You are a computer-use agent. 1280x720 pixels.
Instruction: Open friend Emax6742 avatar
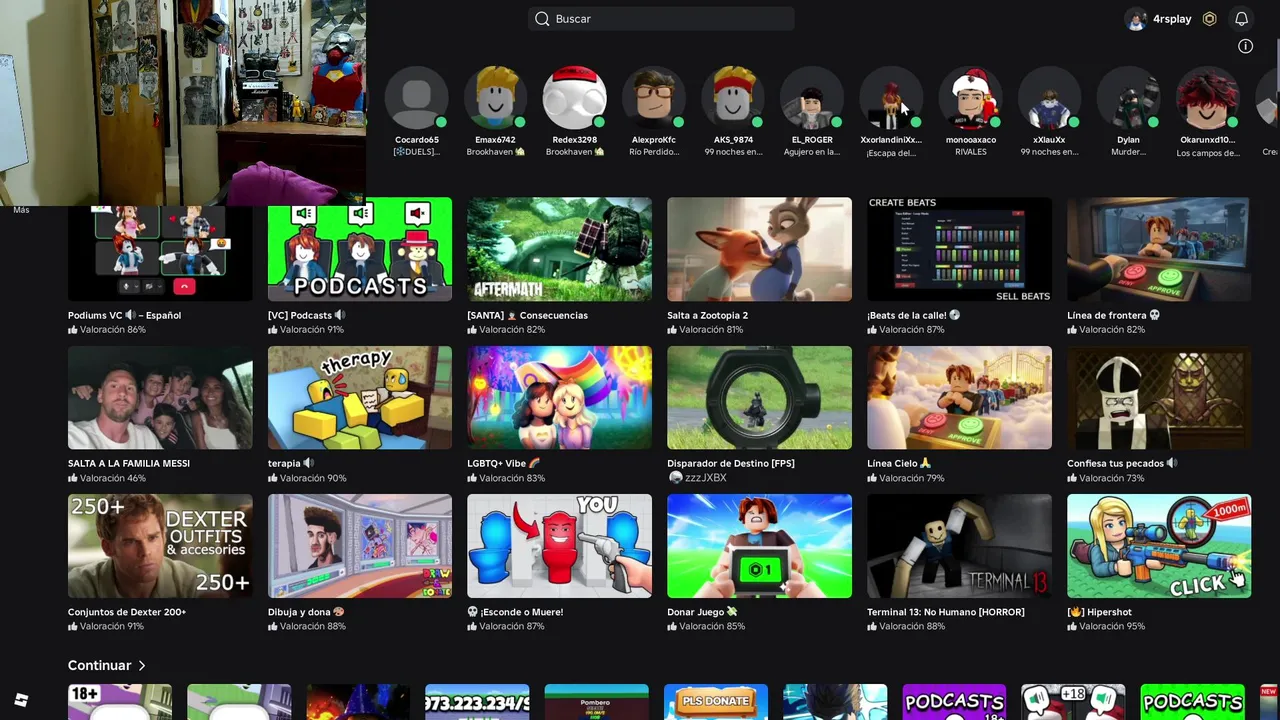[495, 98]
